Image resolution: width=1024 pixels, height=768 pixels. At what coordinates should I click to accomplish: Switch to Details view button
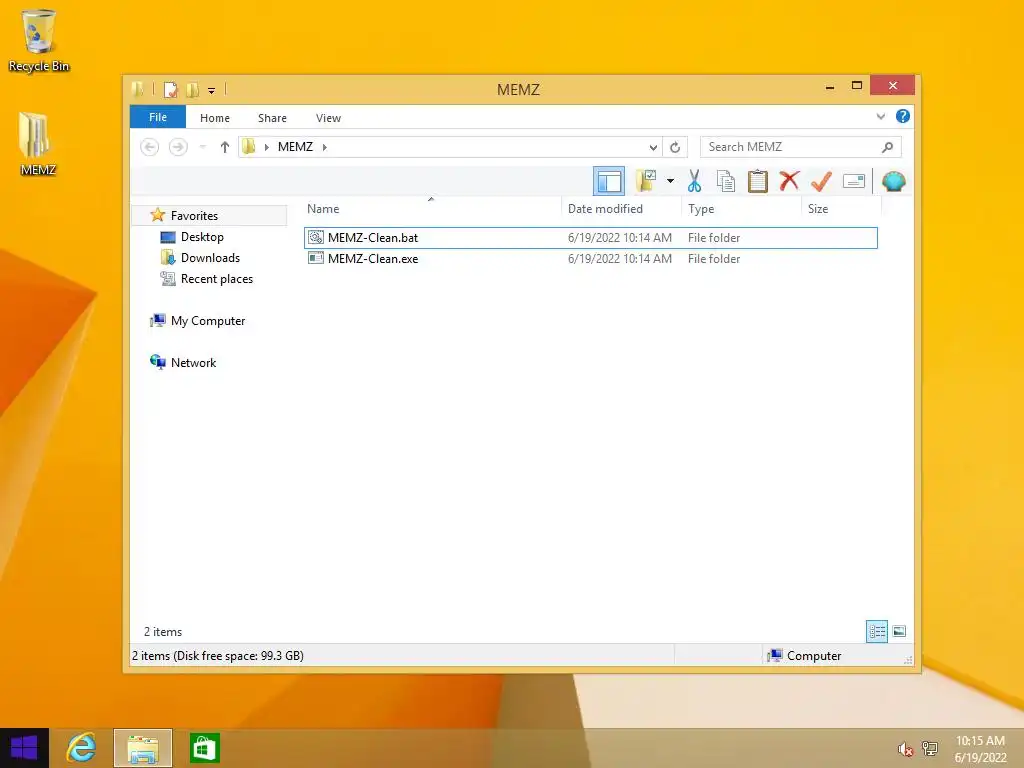(x=876, y=632)
